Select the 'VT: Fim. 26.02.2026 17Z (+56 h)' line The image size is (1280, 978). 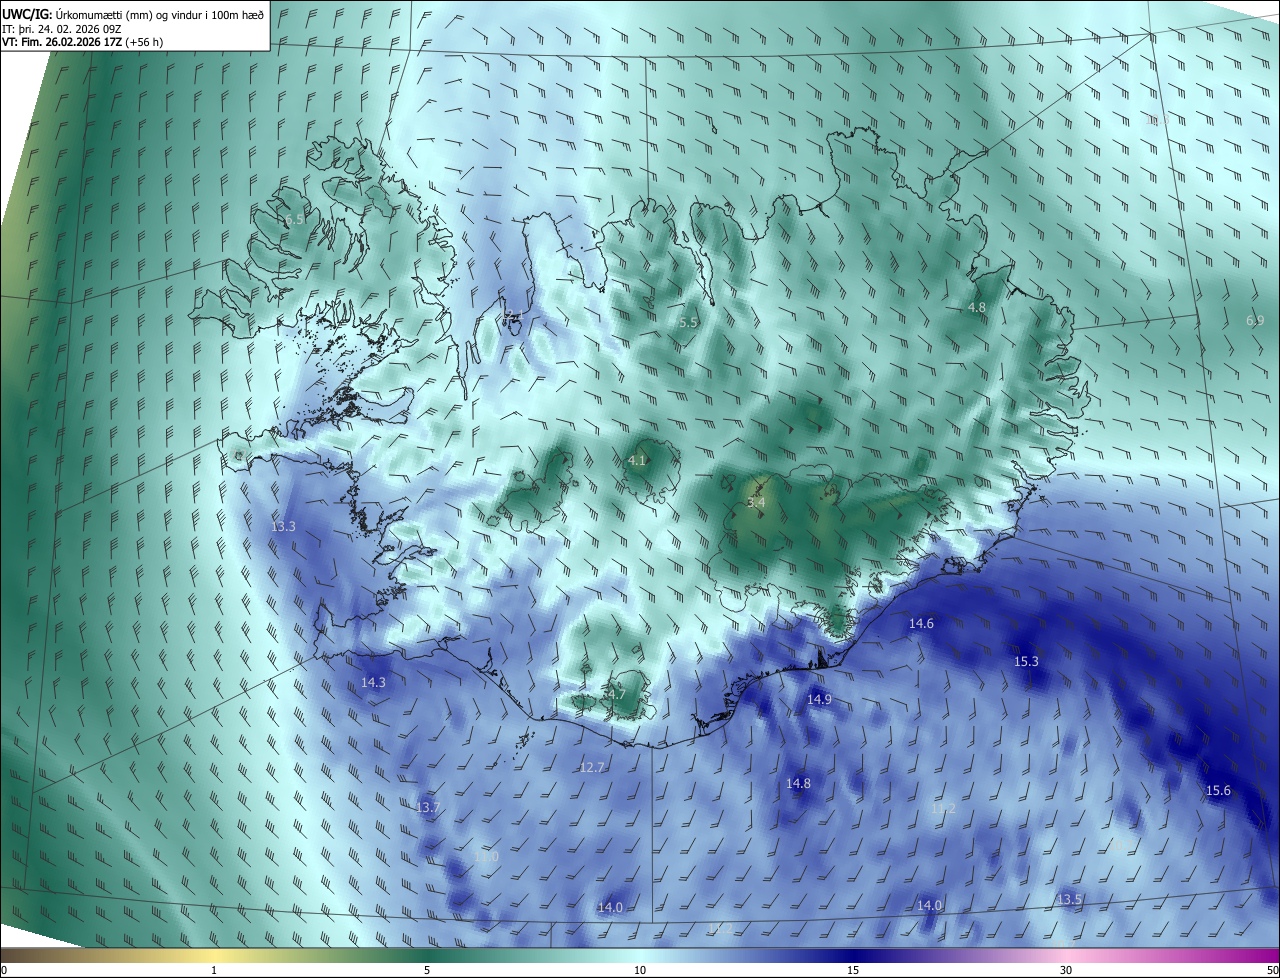point(83,42)
